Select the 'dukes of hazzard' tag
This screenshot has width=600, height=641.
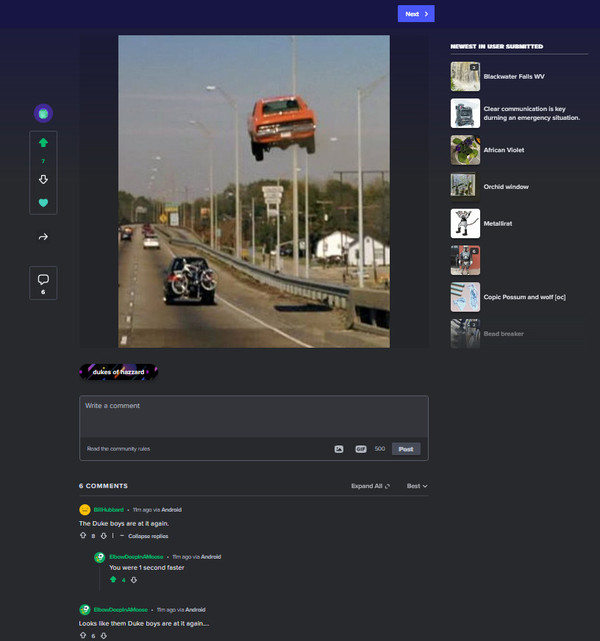pyautogui.click(x=119, y=372)
